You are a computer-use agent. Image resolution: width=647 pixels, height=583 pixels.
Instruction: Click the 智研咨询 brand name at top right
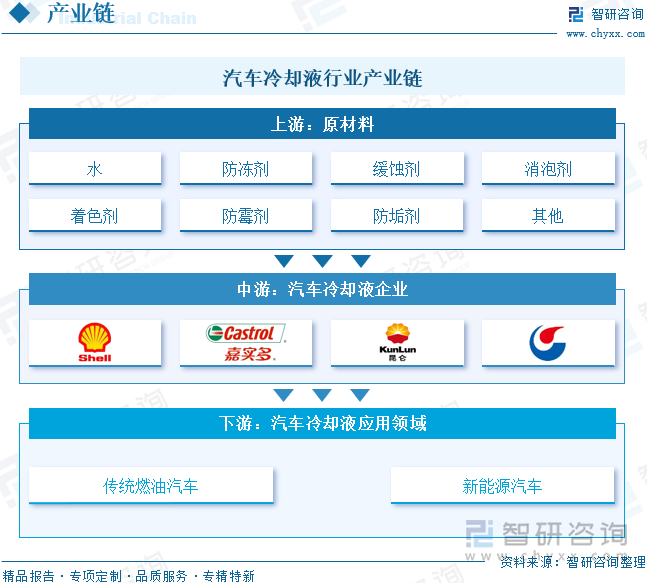(x=617, y=14)
